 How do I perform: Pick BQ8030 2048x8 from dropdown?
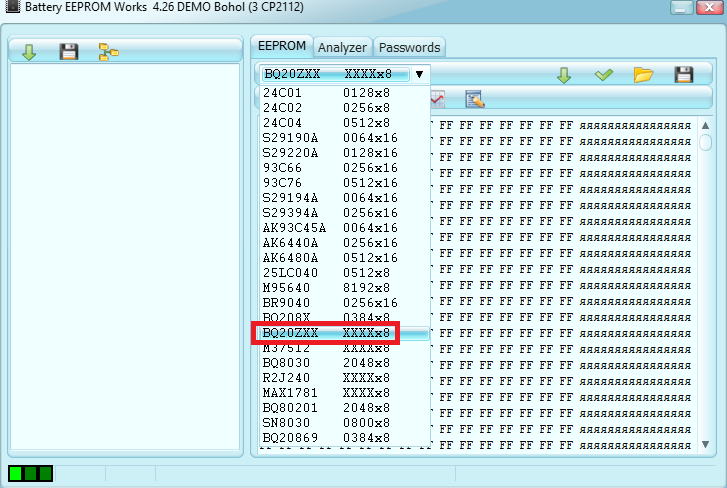(x=344, y=363)
